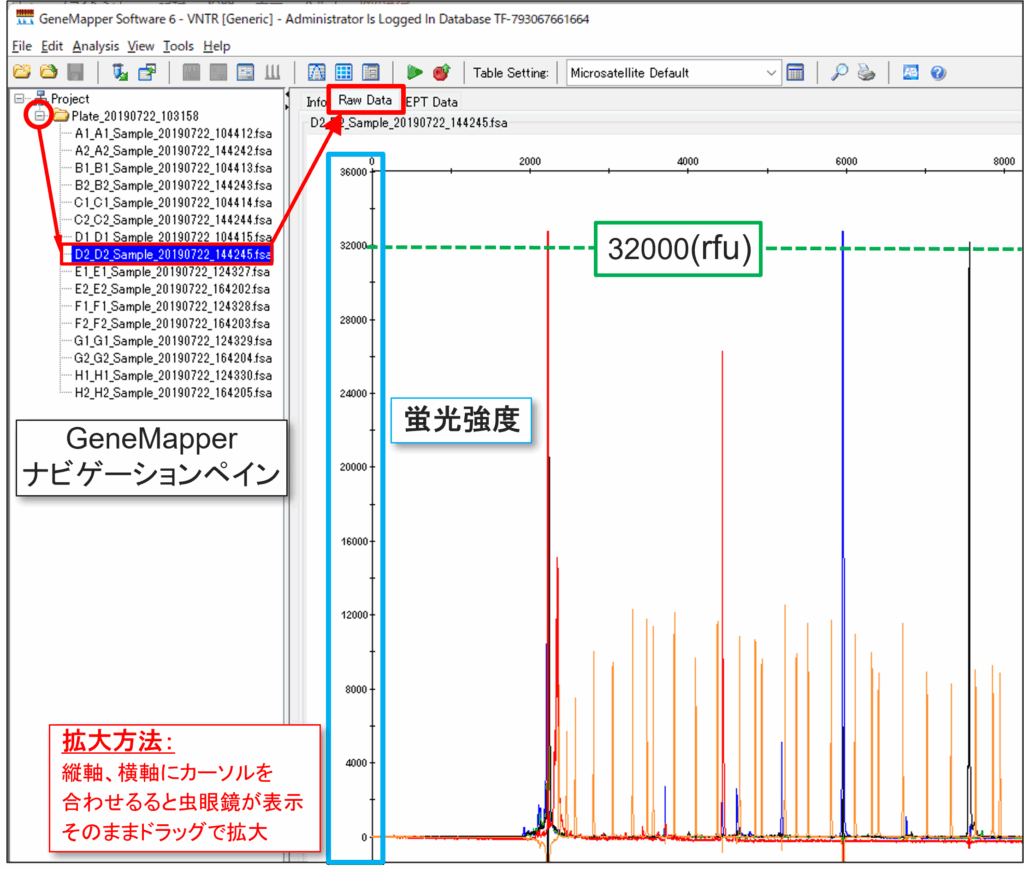Collapse the Project root tree node

tap(21, 99)
